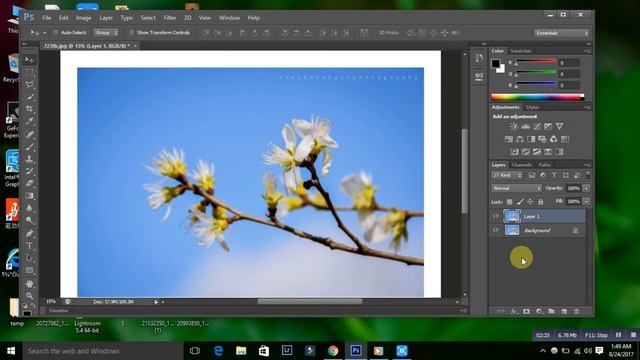Open the Window menu
Screen dimensions: 640x360
[x=229, y=18]
